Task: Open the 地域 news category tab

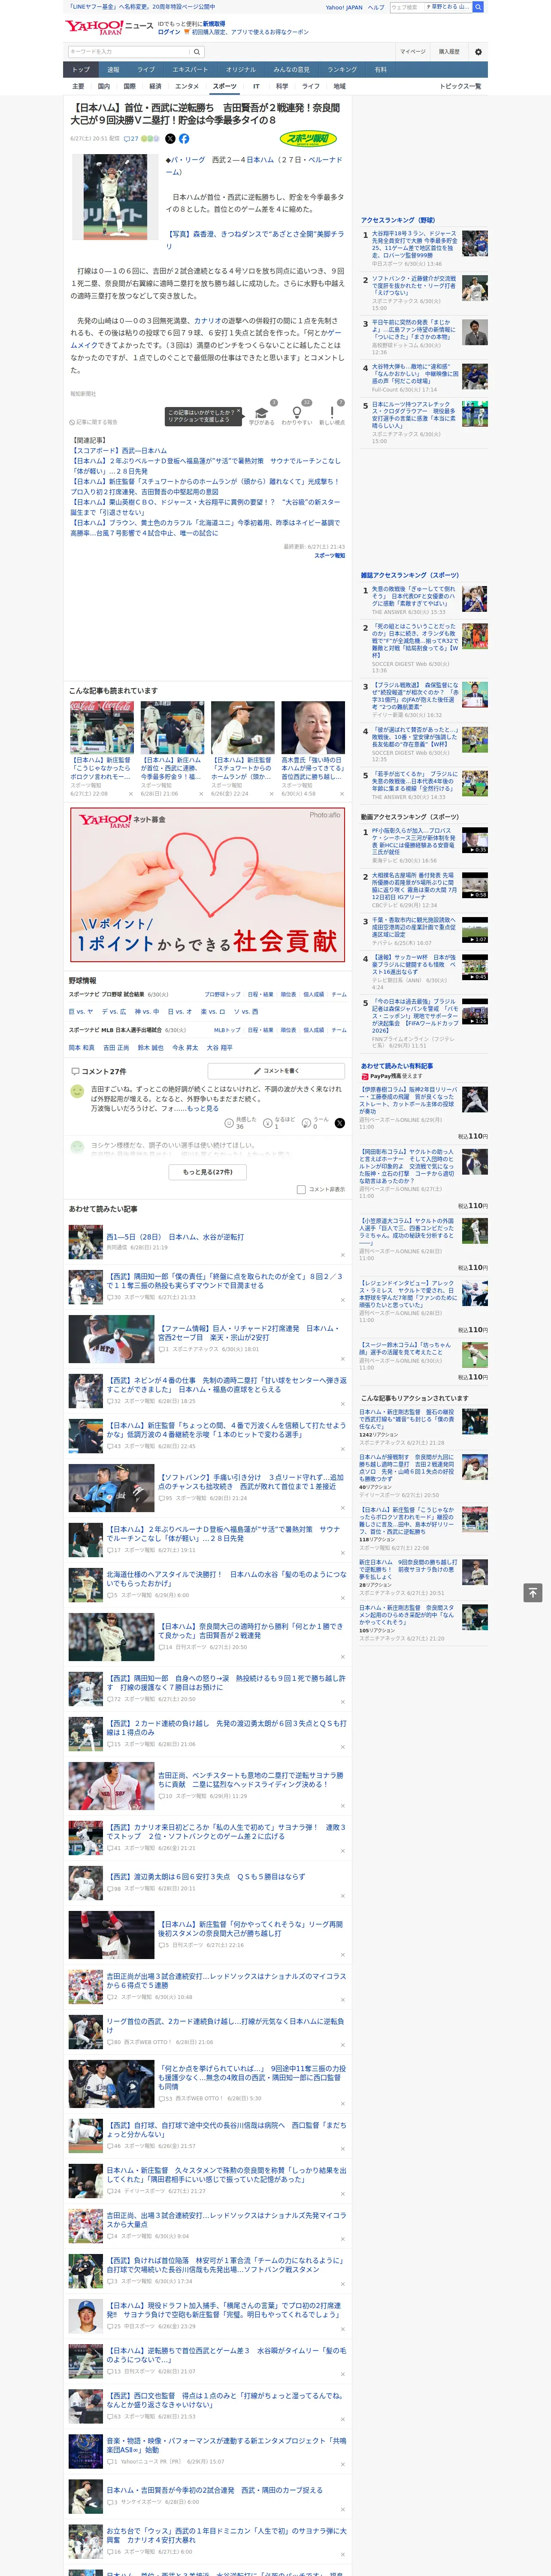Action: coord(339,86)
